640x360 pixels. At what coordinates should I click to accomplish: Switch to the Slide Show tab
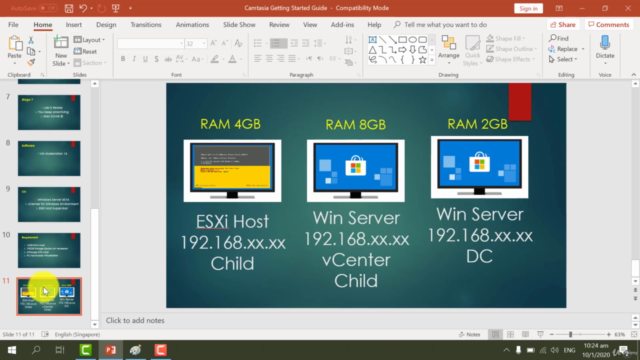coord(239,25)
